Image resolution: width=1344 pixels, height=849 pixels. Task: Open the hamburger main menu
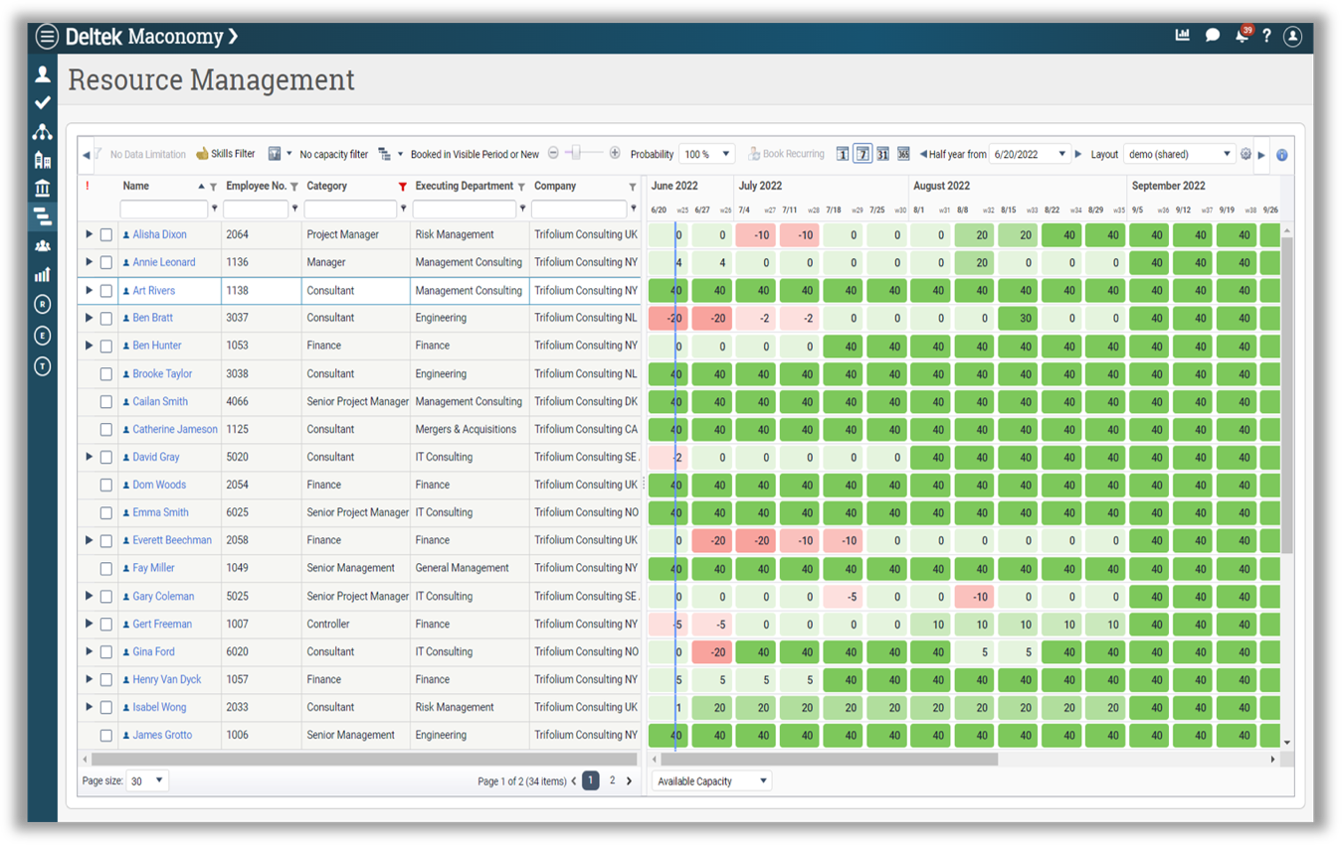(47, 37)
